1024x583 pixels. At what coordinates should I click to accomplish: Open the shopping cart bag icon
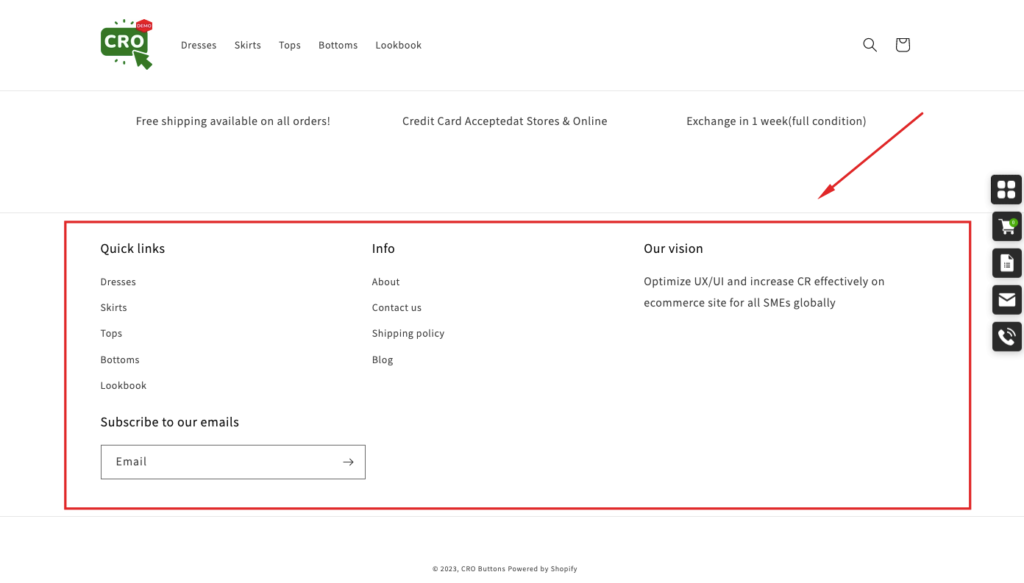[x=903, y=45]
